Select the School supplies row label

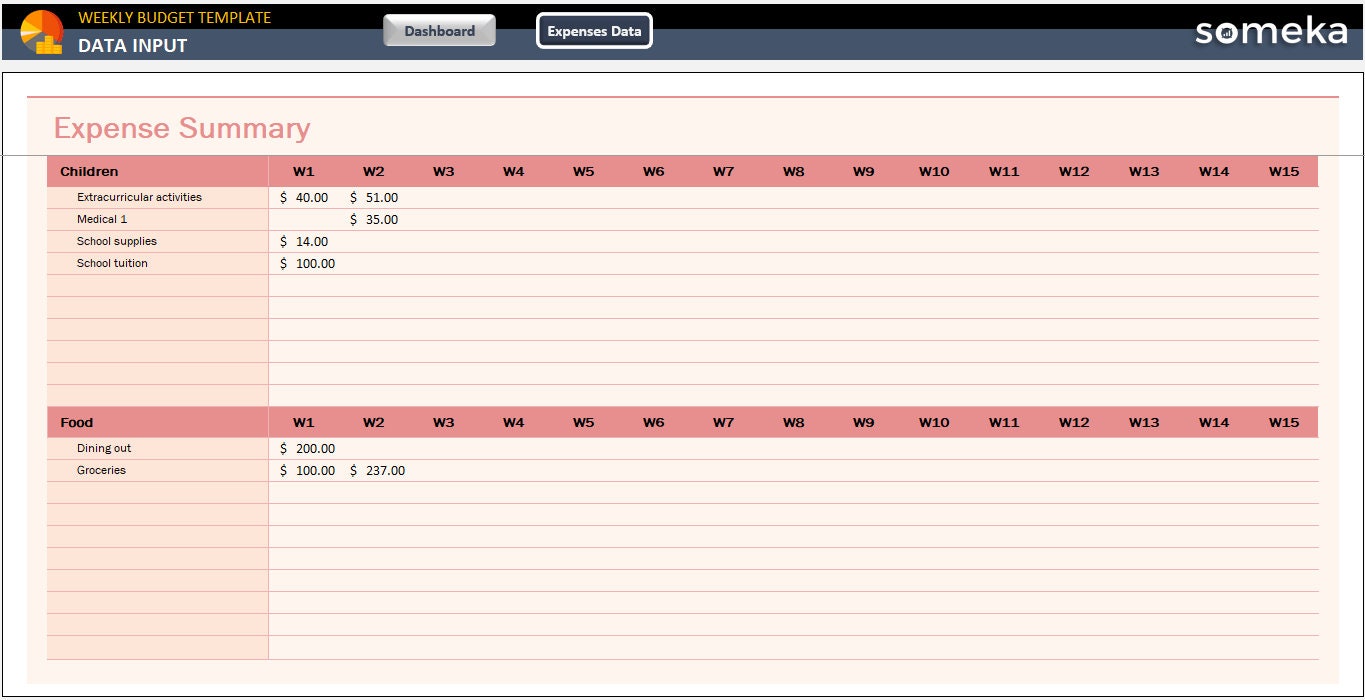[117, 241]
